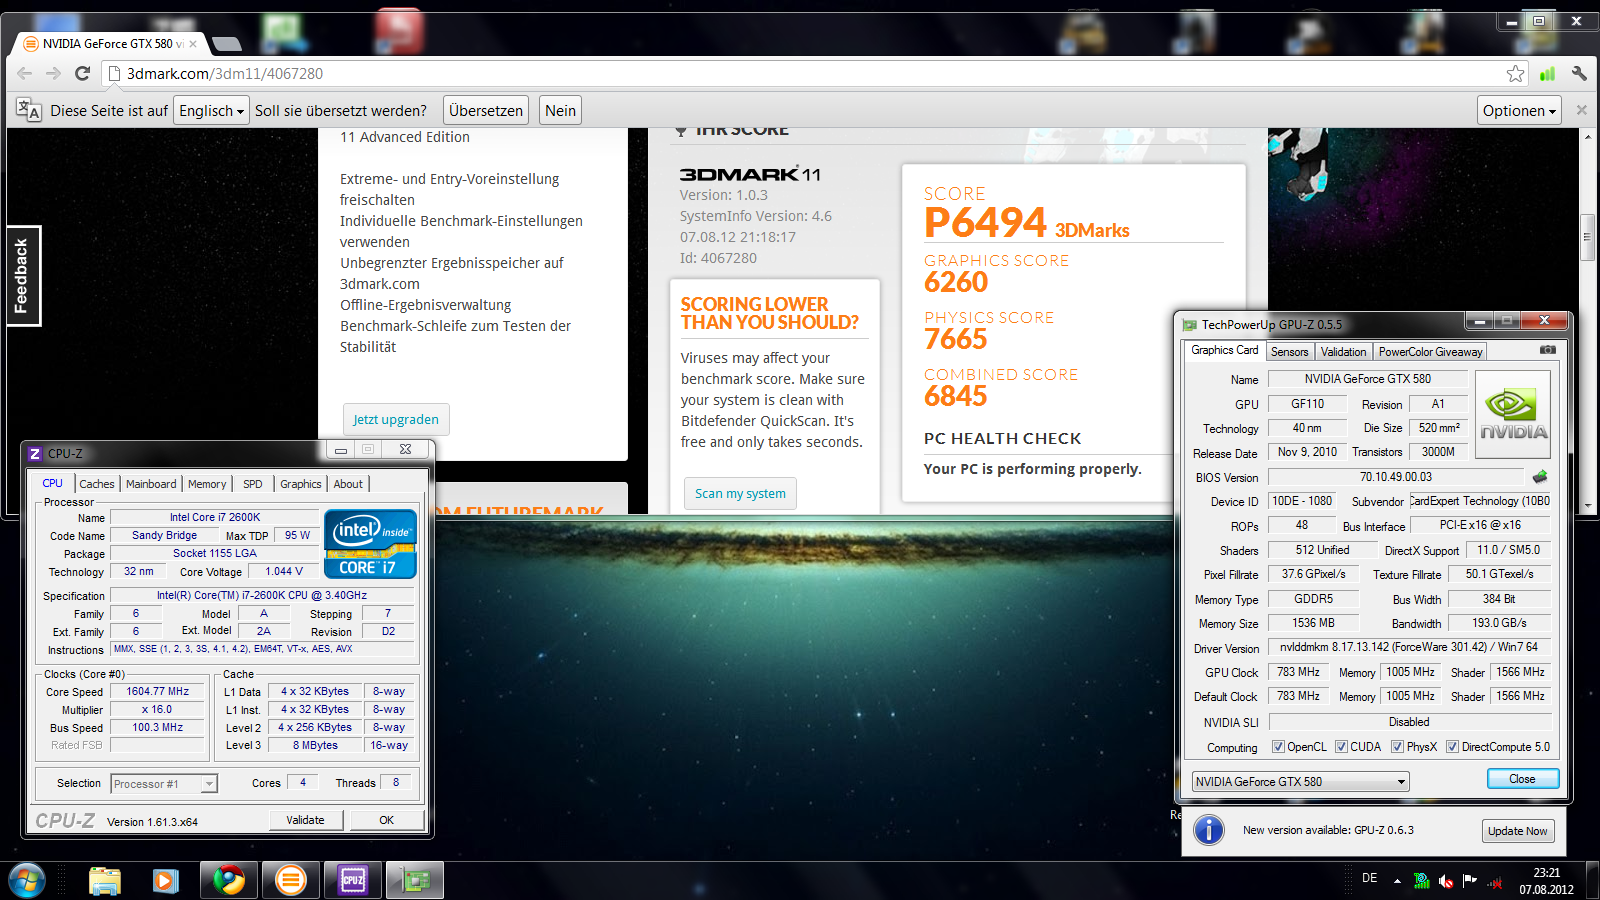Show hidden tray icons
This screenshot has height=900, width=1600.
point(1397,881)
